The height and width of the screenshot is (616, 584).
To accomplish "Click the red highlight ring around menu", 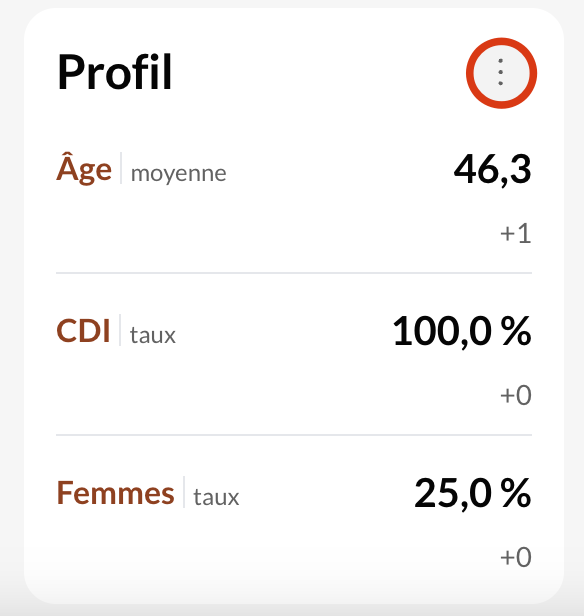I will 502,41.
